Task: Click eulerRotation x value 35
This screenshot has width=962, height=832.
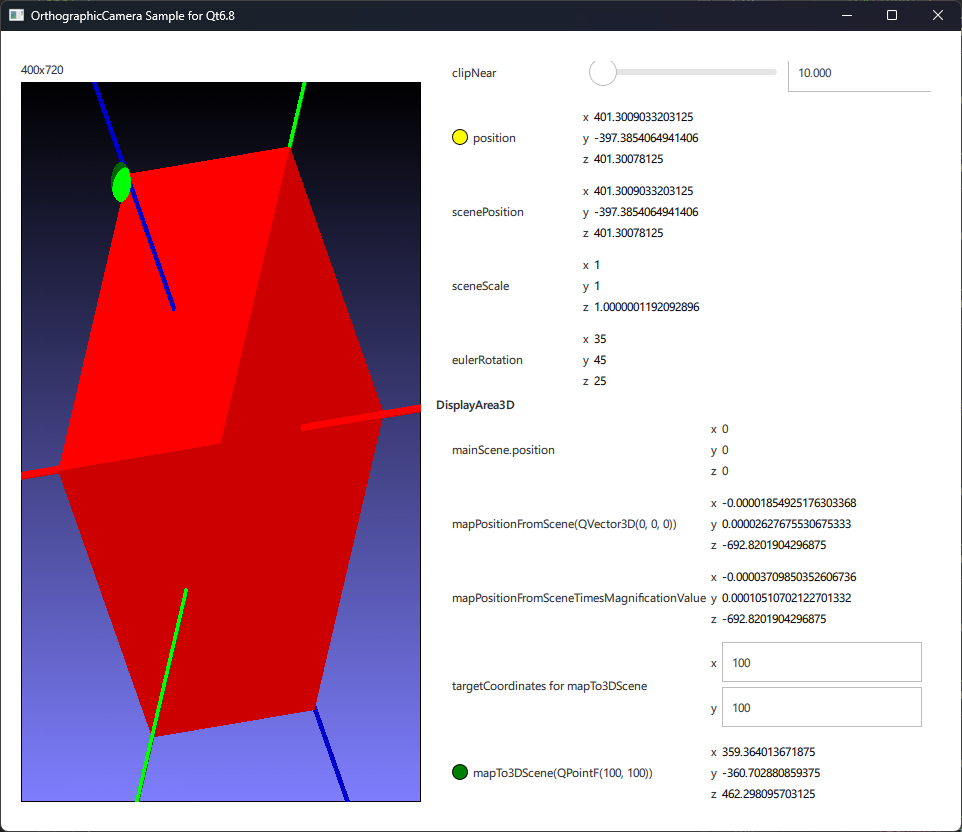Action: pyautogui.click(x=600, y=339)
